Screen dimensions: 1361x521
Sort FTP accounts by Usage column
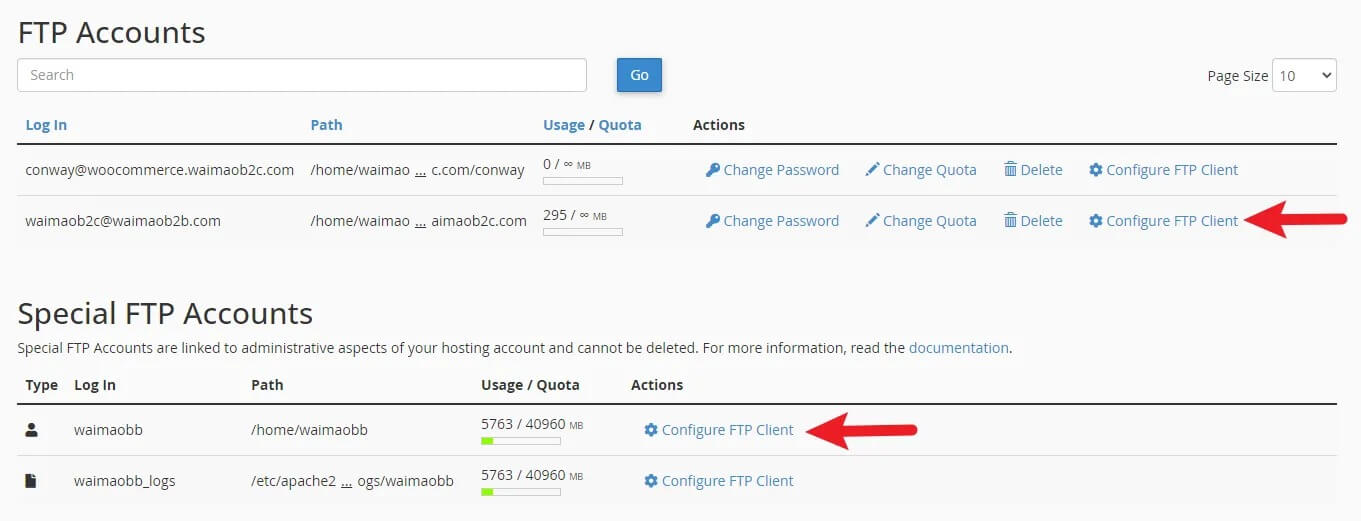tap(564, 125)
